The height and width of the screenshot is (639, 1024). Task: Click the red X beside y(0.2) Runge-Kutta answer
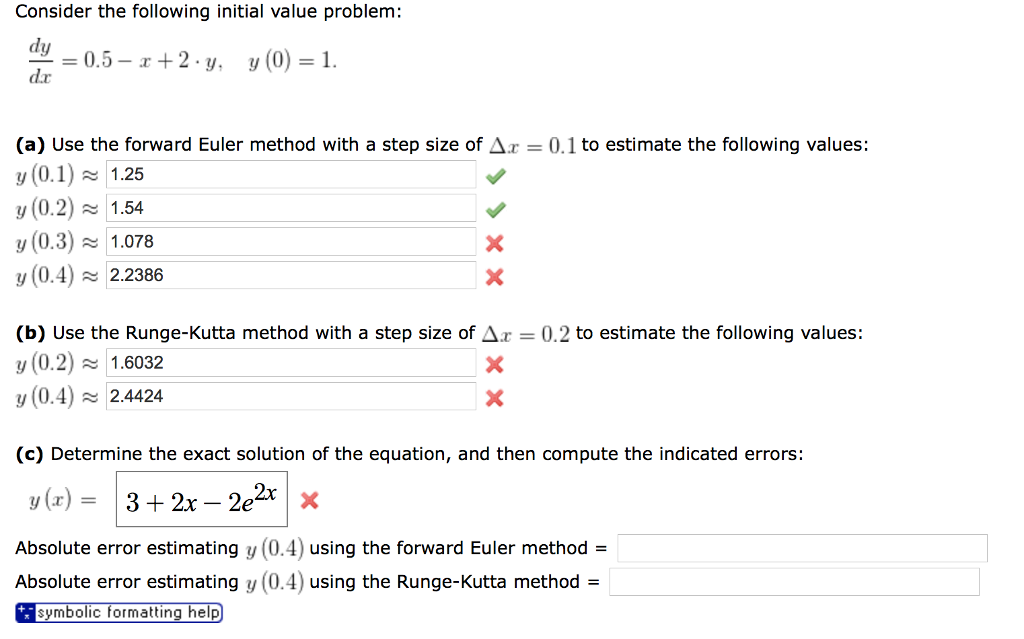coord(494,363)
